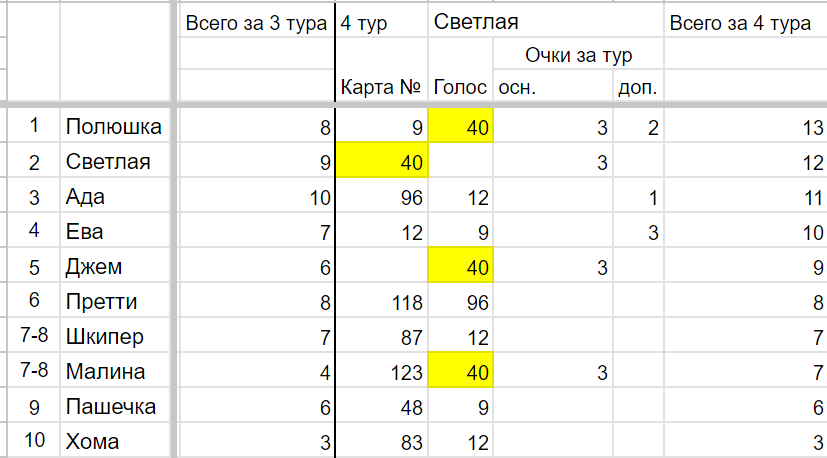The image size is (827, 458).
Task: Select the Ева name cell
Action: (x=115, y=230)
